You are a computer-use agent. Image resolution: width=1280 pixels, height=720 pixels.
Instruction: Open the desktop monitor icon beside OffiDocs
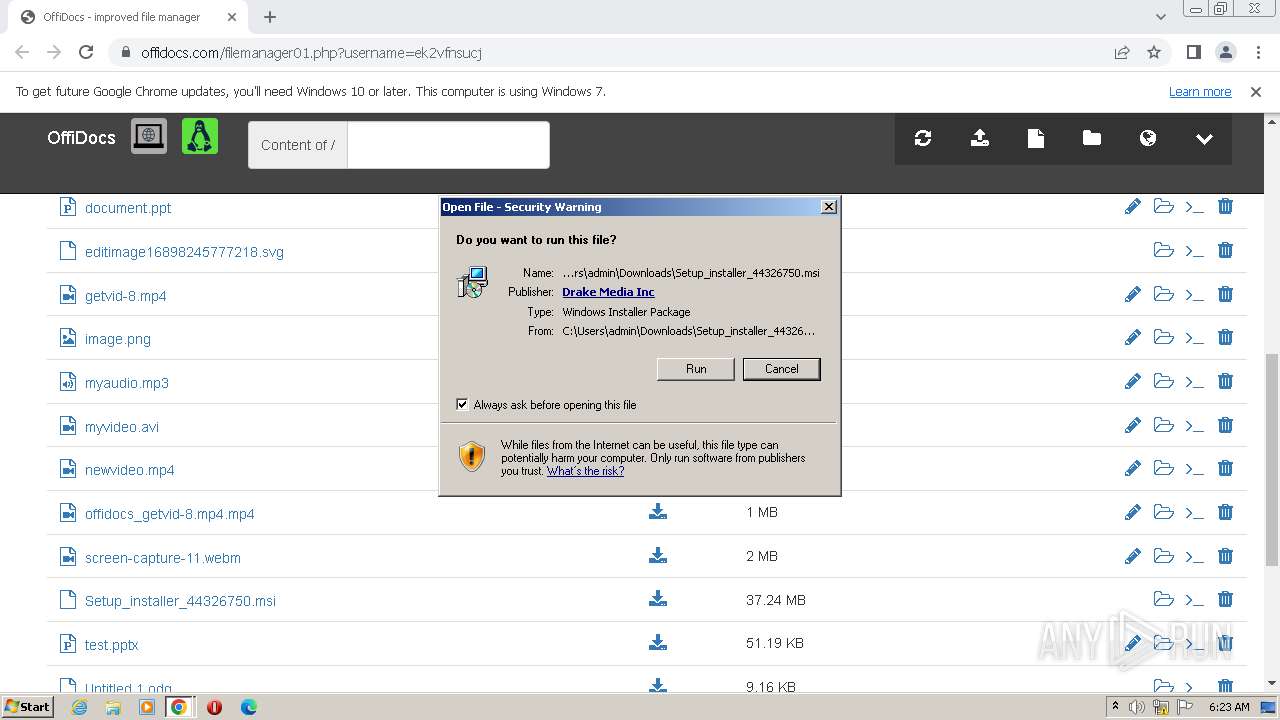pyautogui.click(x=149, y=136)
